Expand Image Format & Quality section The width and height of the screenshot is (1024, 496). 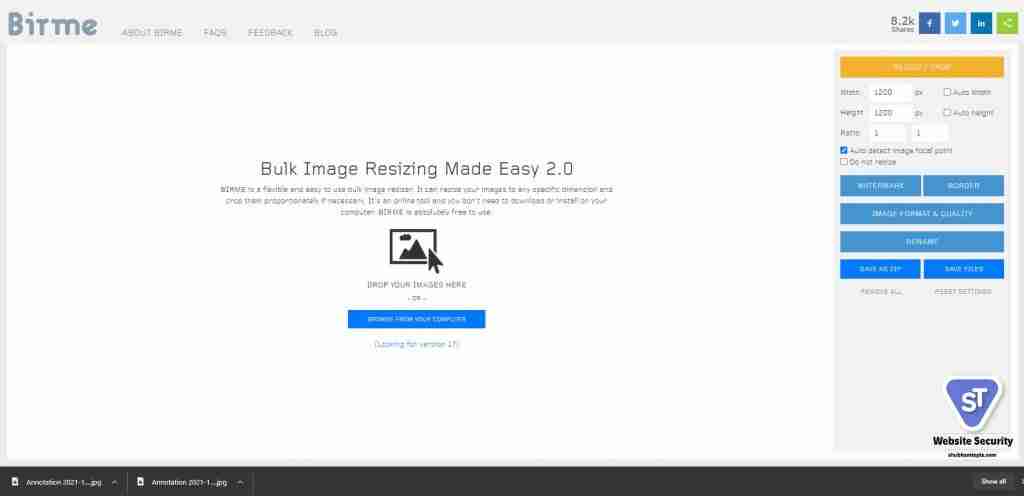click(x=921, y=213)
